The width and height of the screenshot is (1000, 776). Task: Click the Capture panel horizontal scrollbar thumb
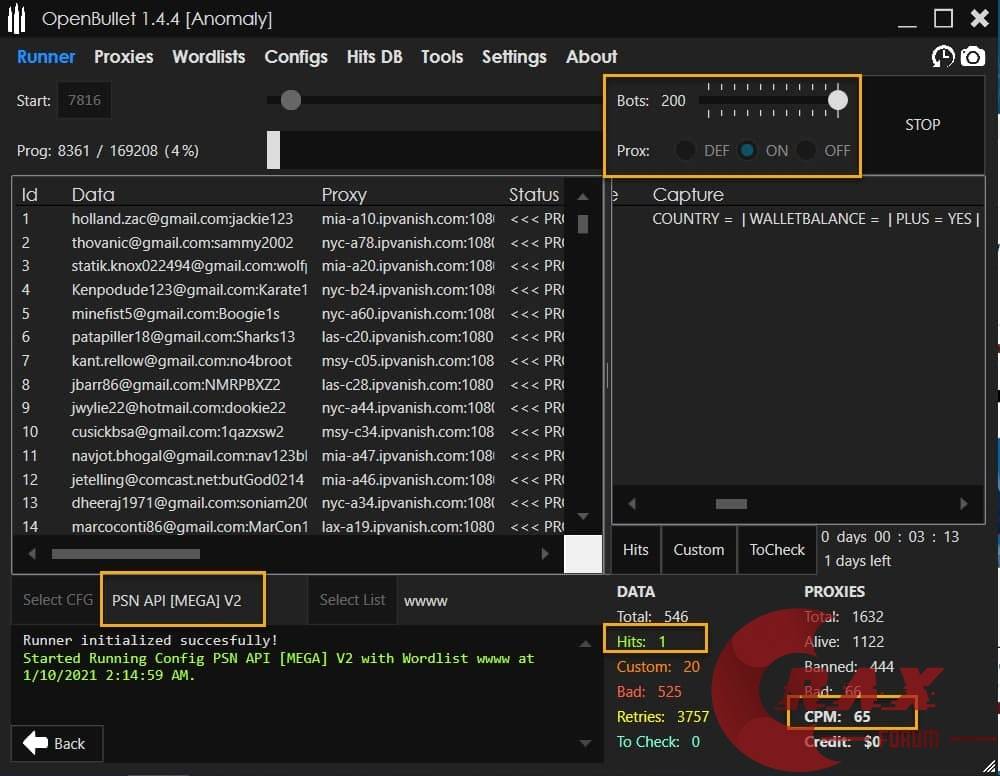click(731, 504)
